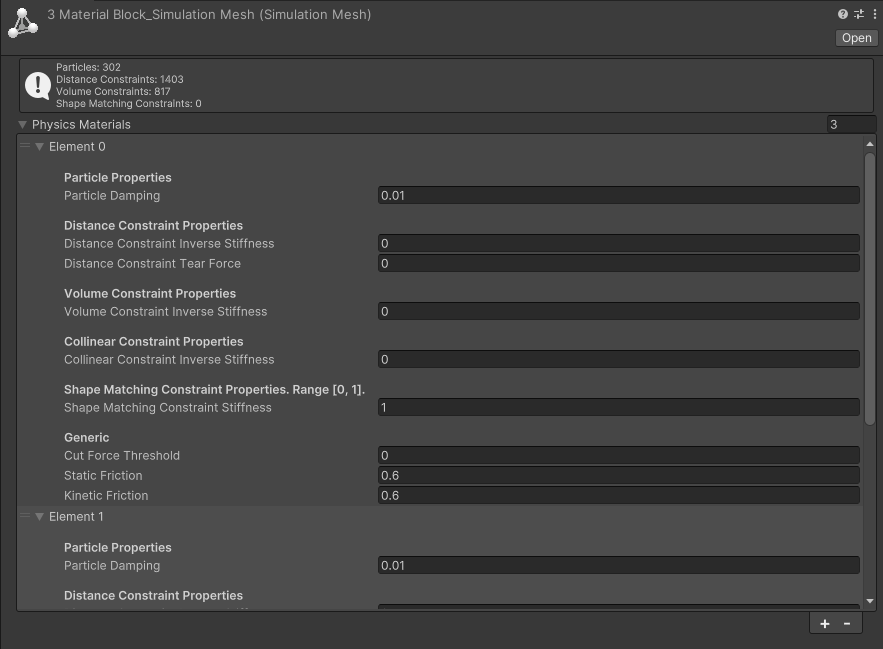Select the Particle Damping value field
This screenshot has width=883, height=649.
(617, 195)
